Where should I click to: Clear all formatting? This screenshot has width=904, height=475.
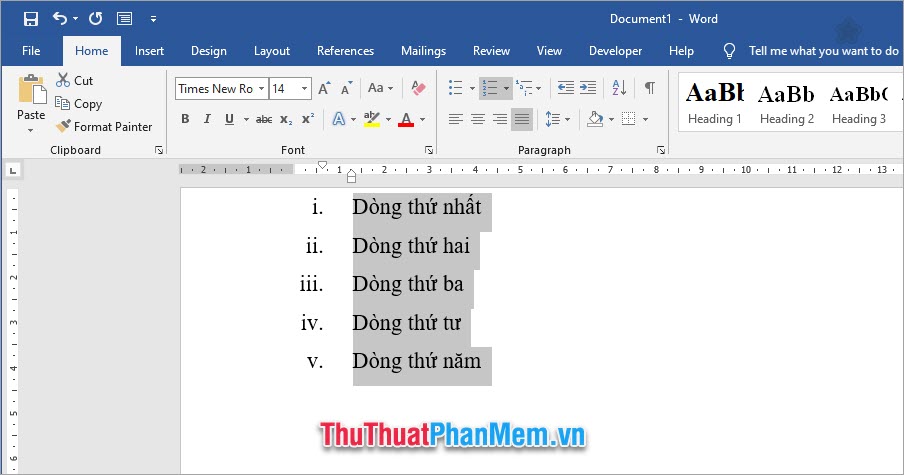coord(419,88)
